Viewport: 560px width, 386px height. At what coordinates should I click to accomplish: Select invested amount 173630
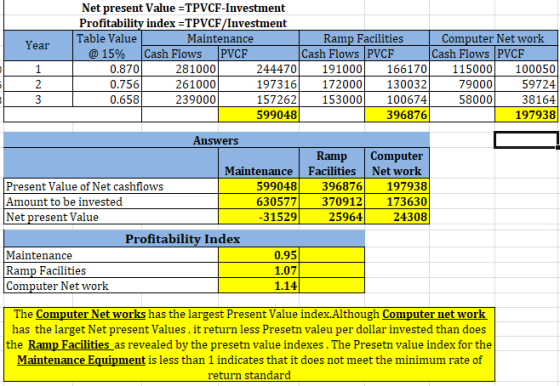397,201
